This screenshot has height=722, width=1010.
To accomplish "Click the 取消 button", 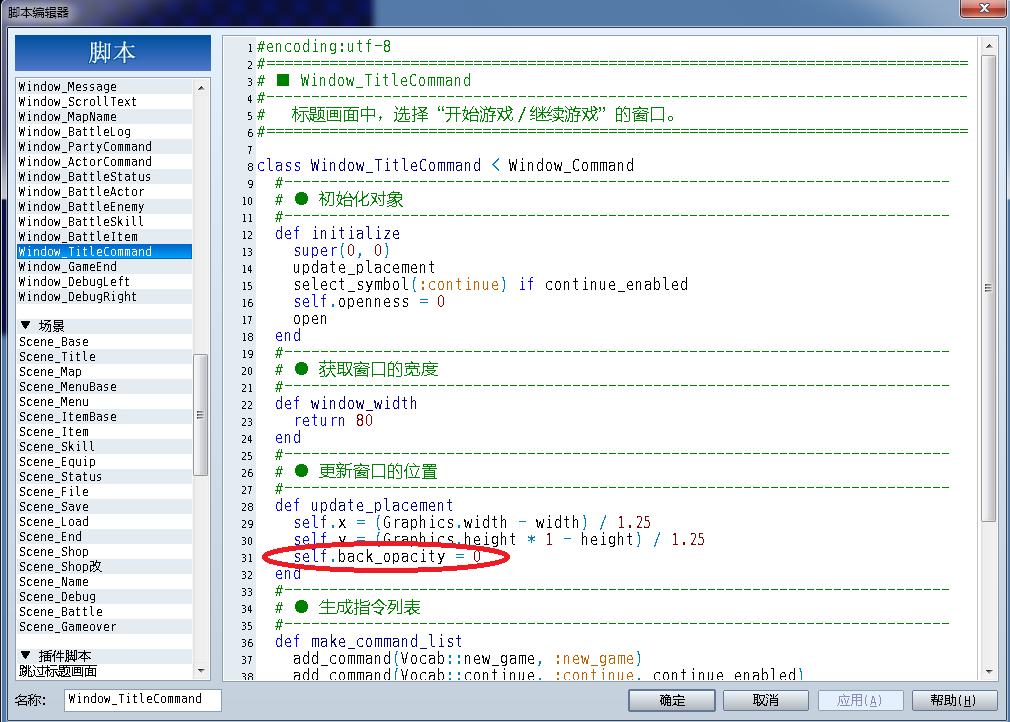I will tap(766, 700).
